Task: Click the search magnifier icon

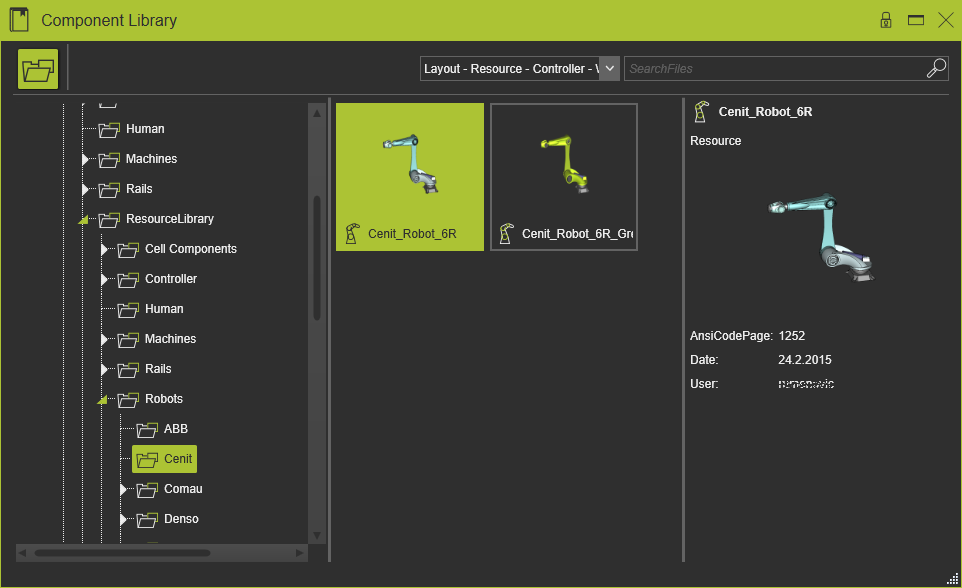Action: (936, 68)
